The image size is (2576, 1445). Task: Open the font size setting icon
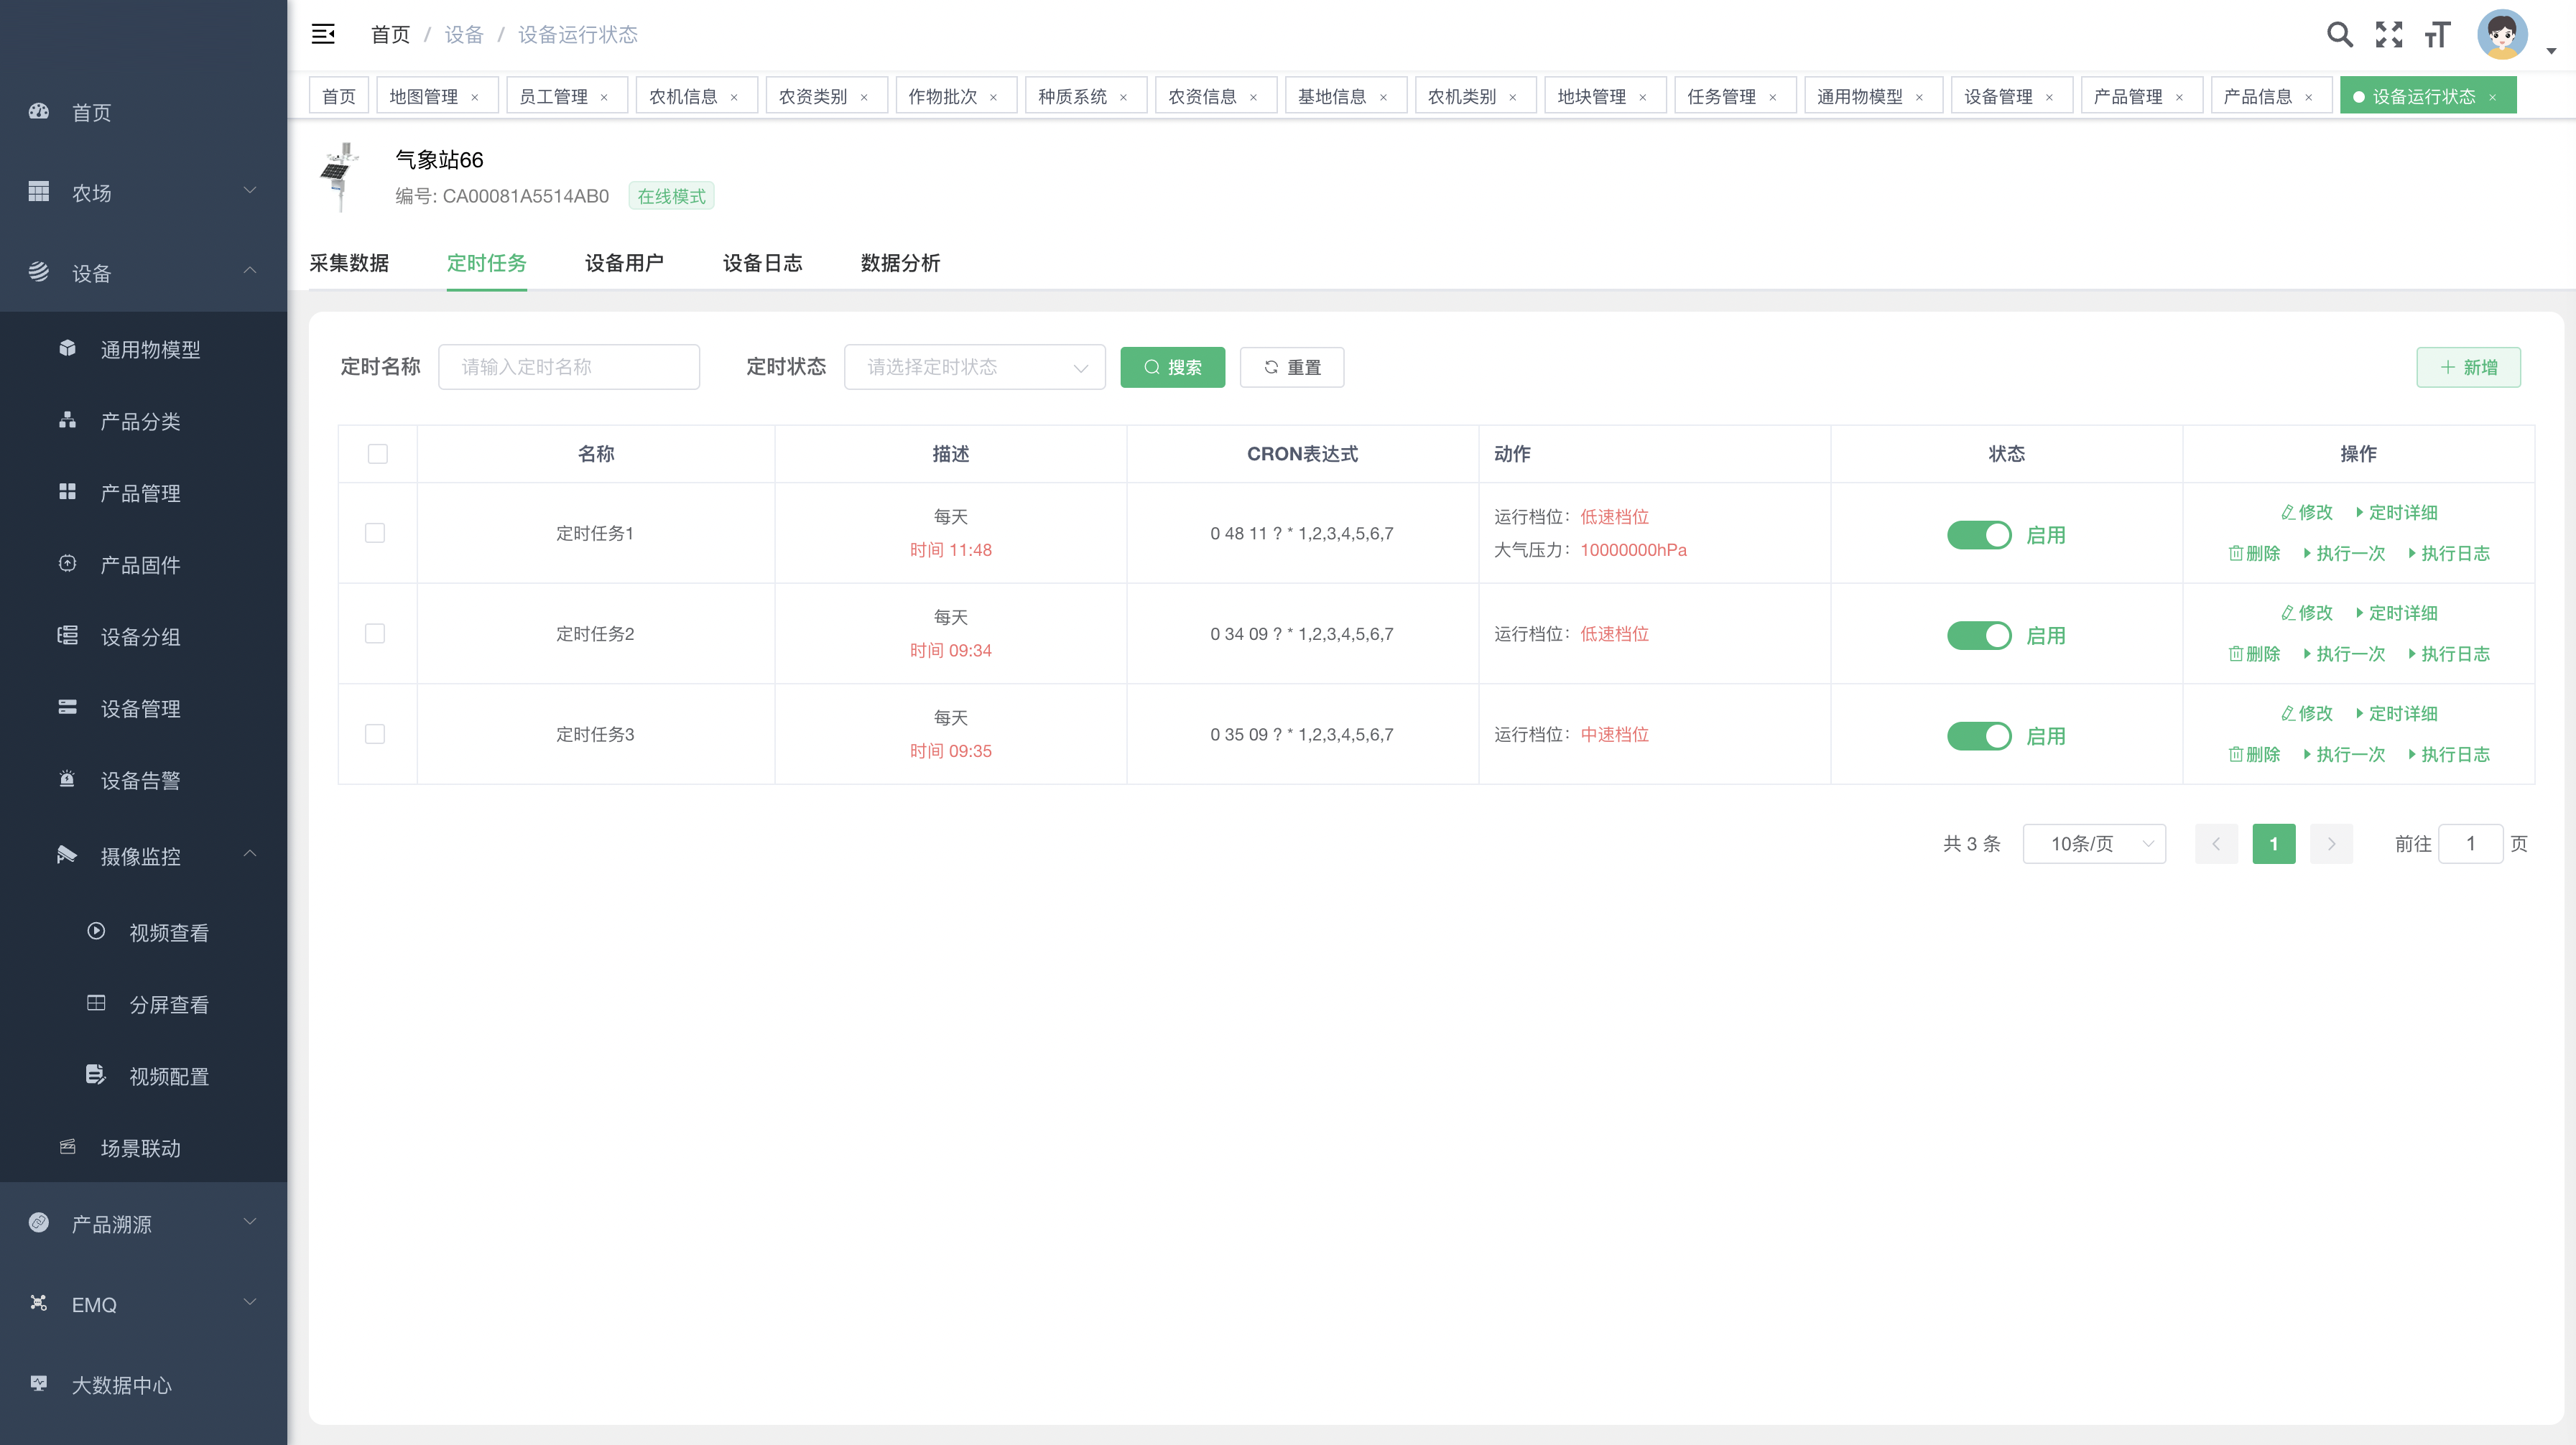[x=2438, y=35]
